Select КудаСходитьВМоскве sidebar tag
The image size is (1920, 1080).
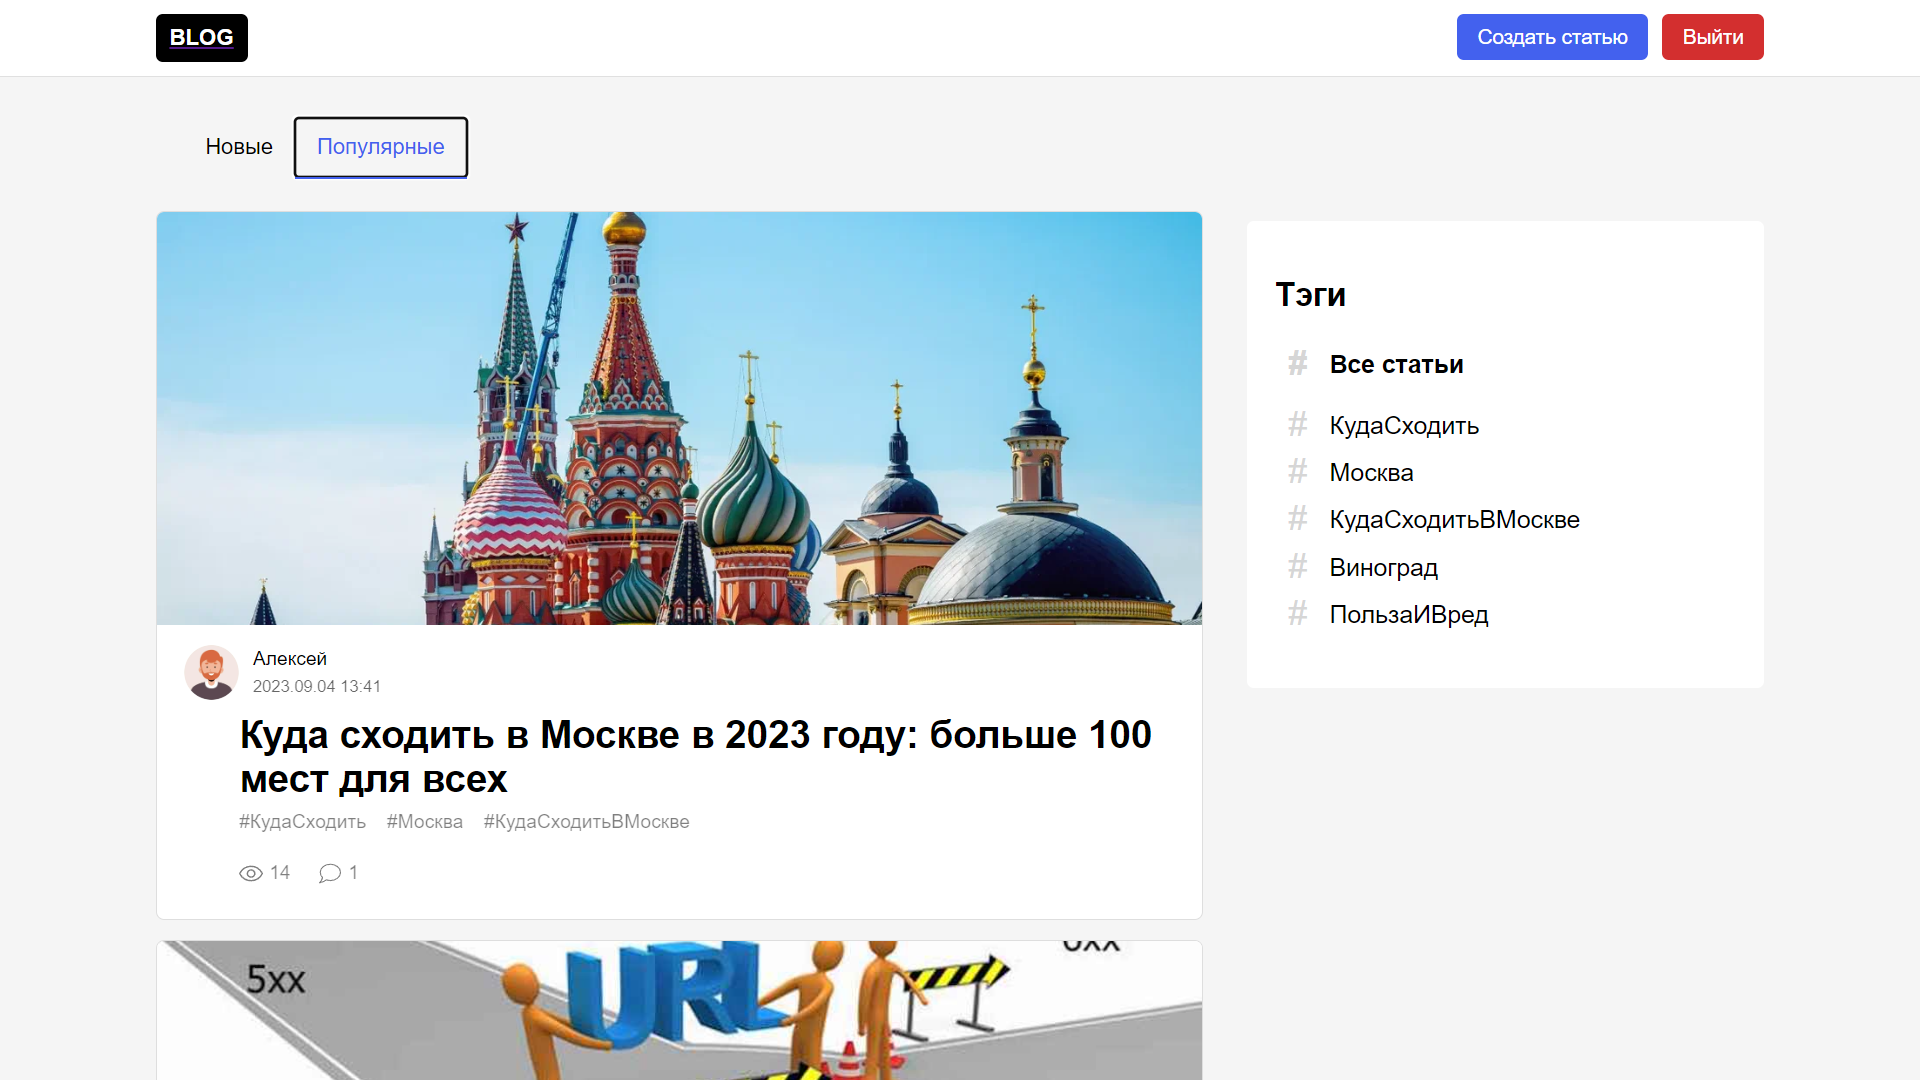click(1454, 520)
